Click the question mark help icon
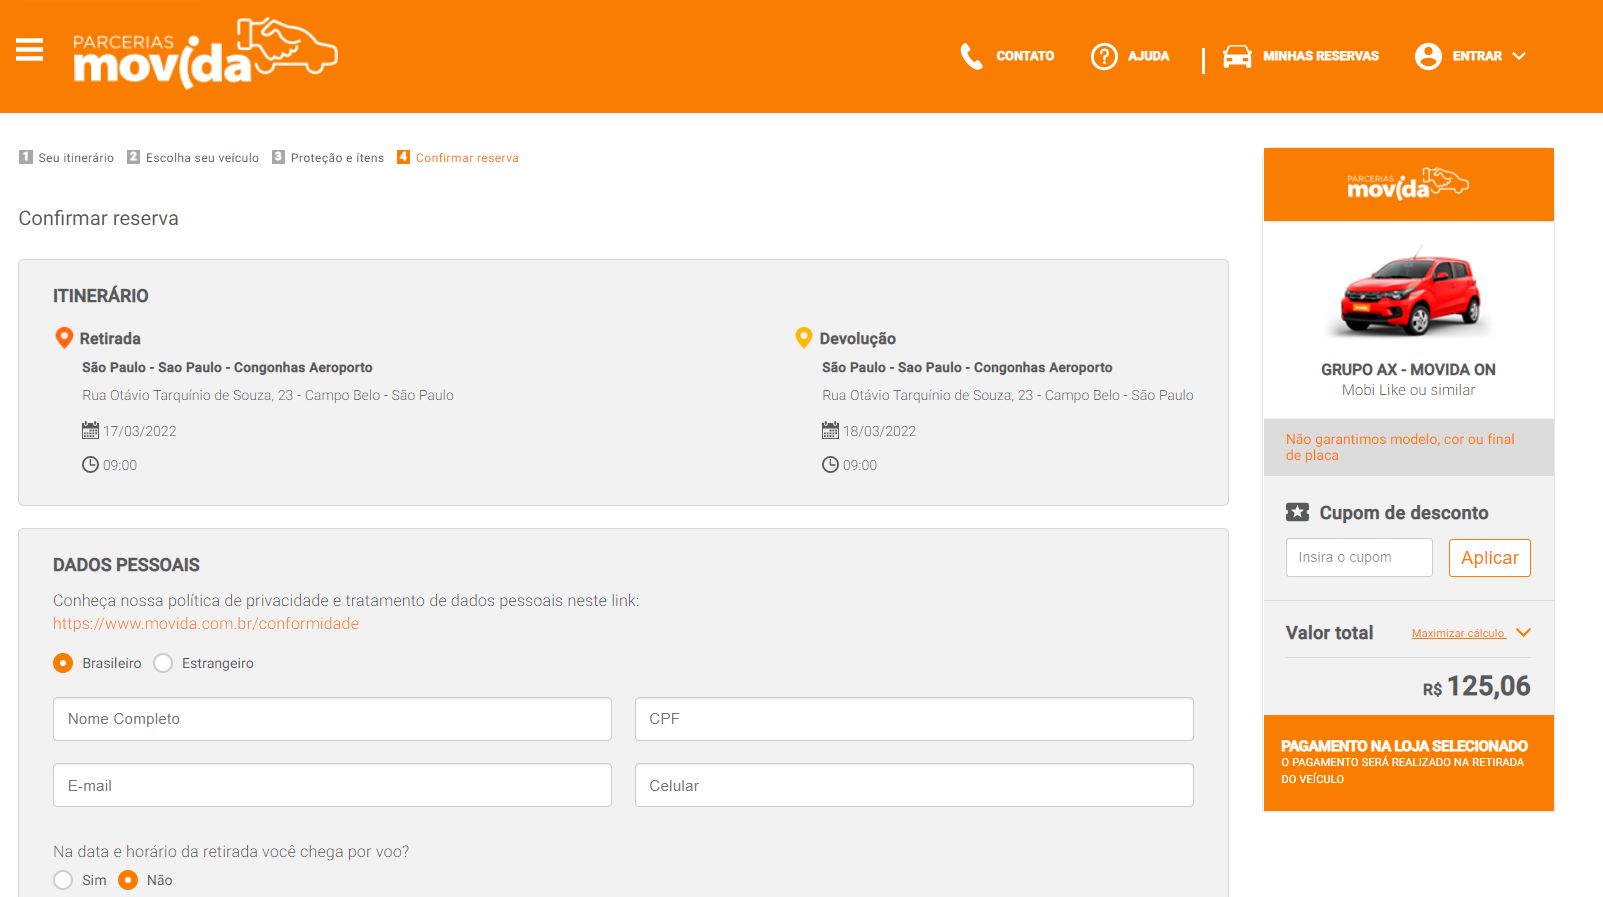The width and height of the screenshot is (1603, 897). tap(1104, 56)
